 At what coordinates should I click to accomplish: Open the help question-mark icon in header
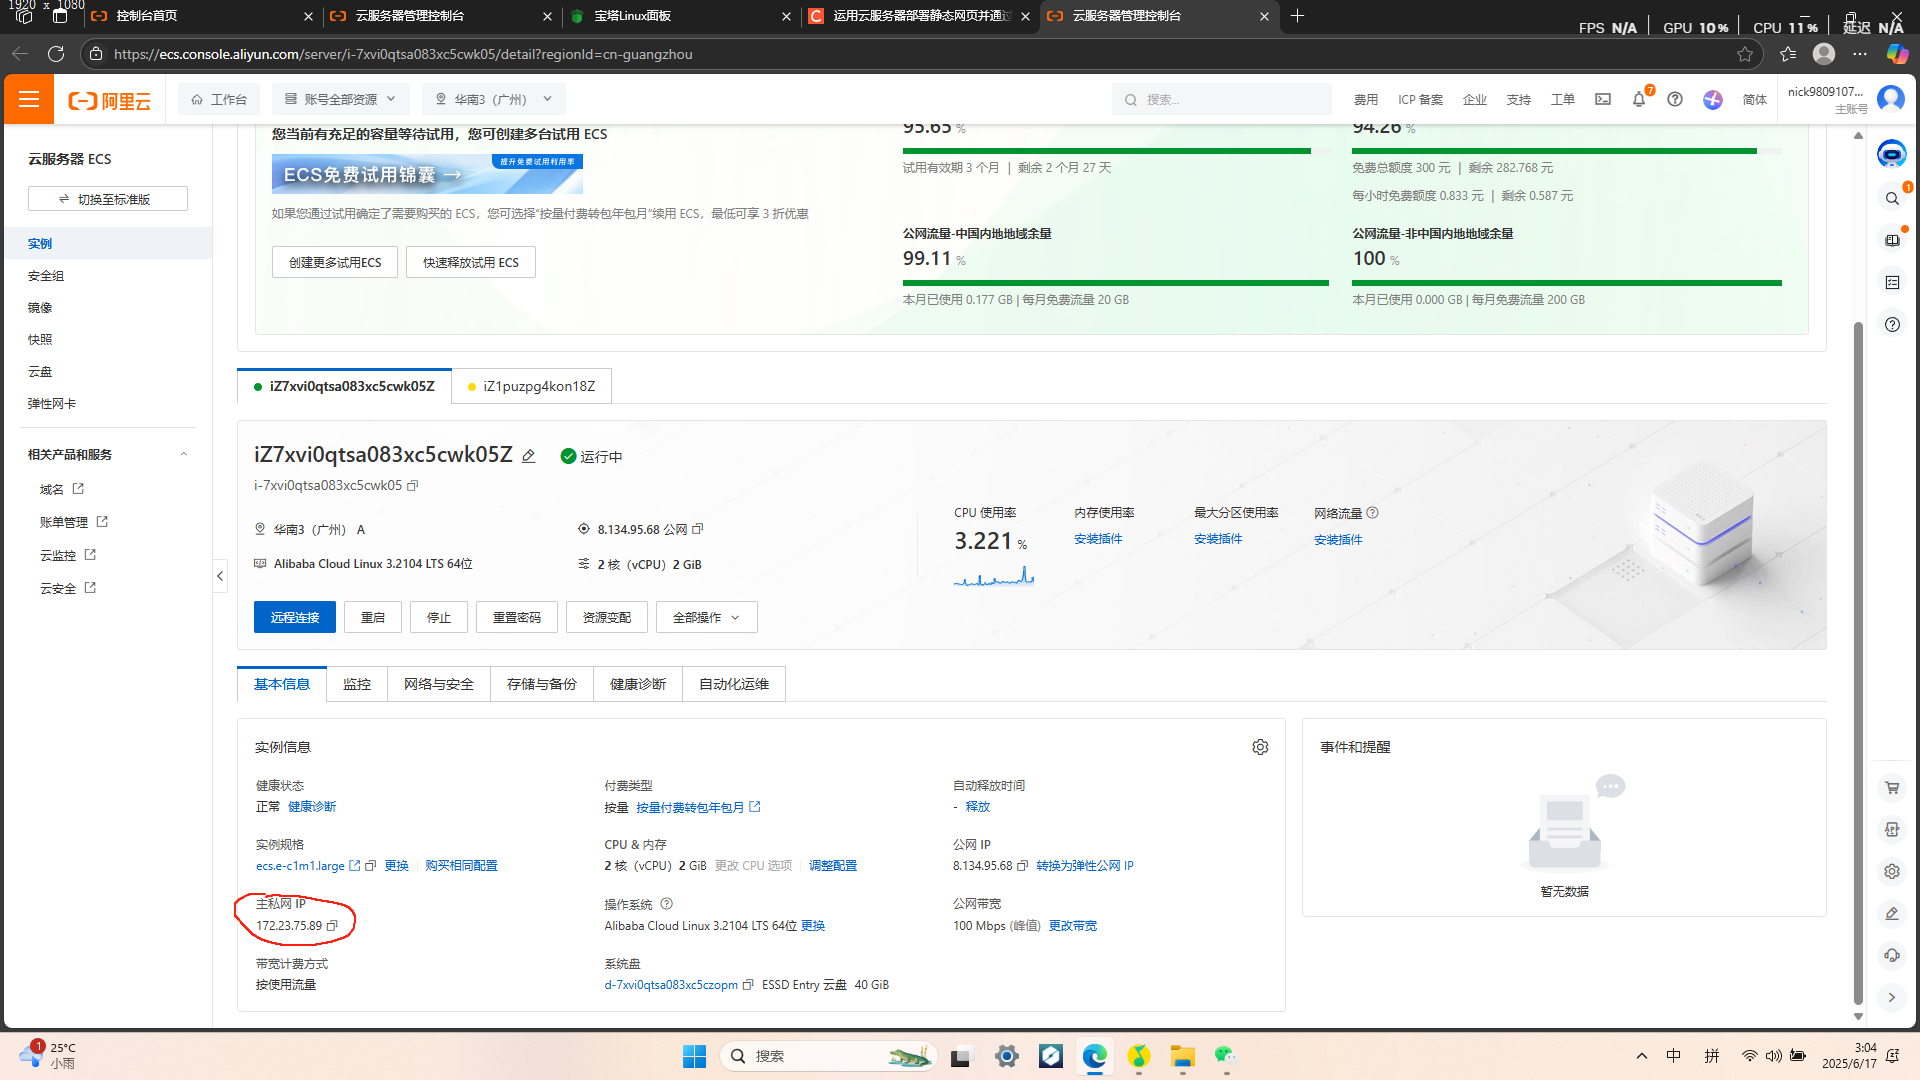[1675, 99]
